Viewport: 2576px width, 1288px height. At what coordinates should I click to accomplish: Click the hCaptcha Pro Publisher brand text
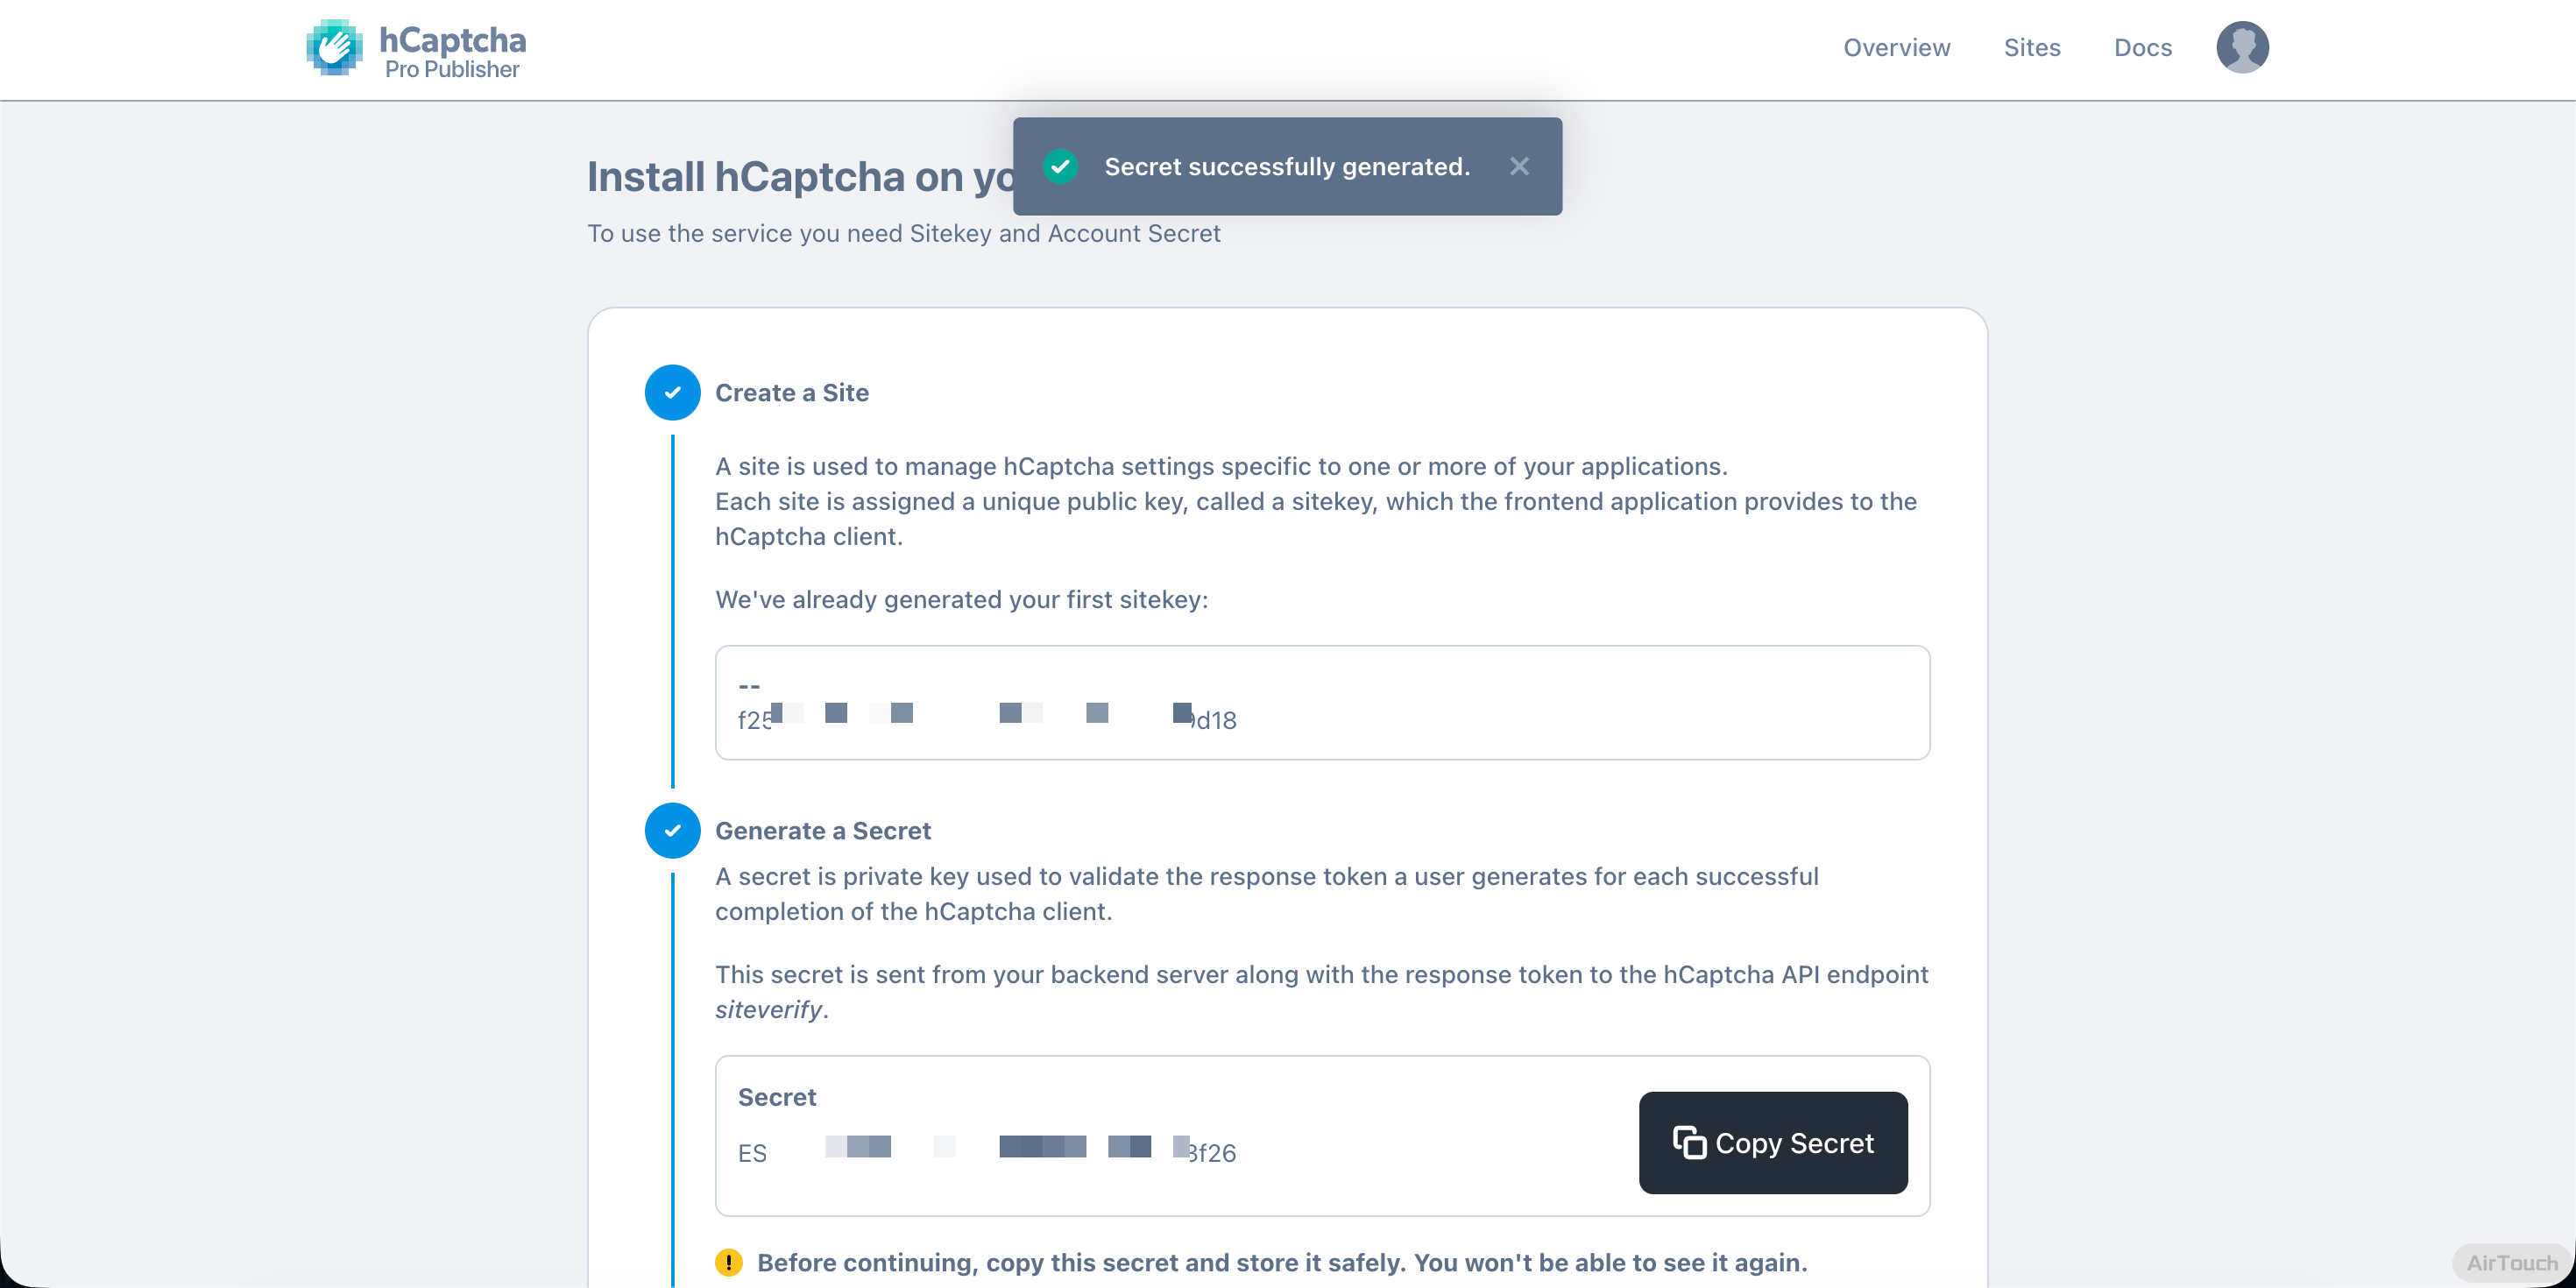click(452, 51)
